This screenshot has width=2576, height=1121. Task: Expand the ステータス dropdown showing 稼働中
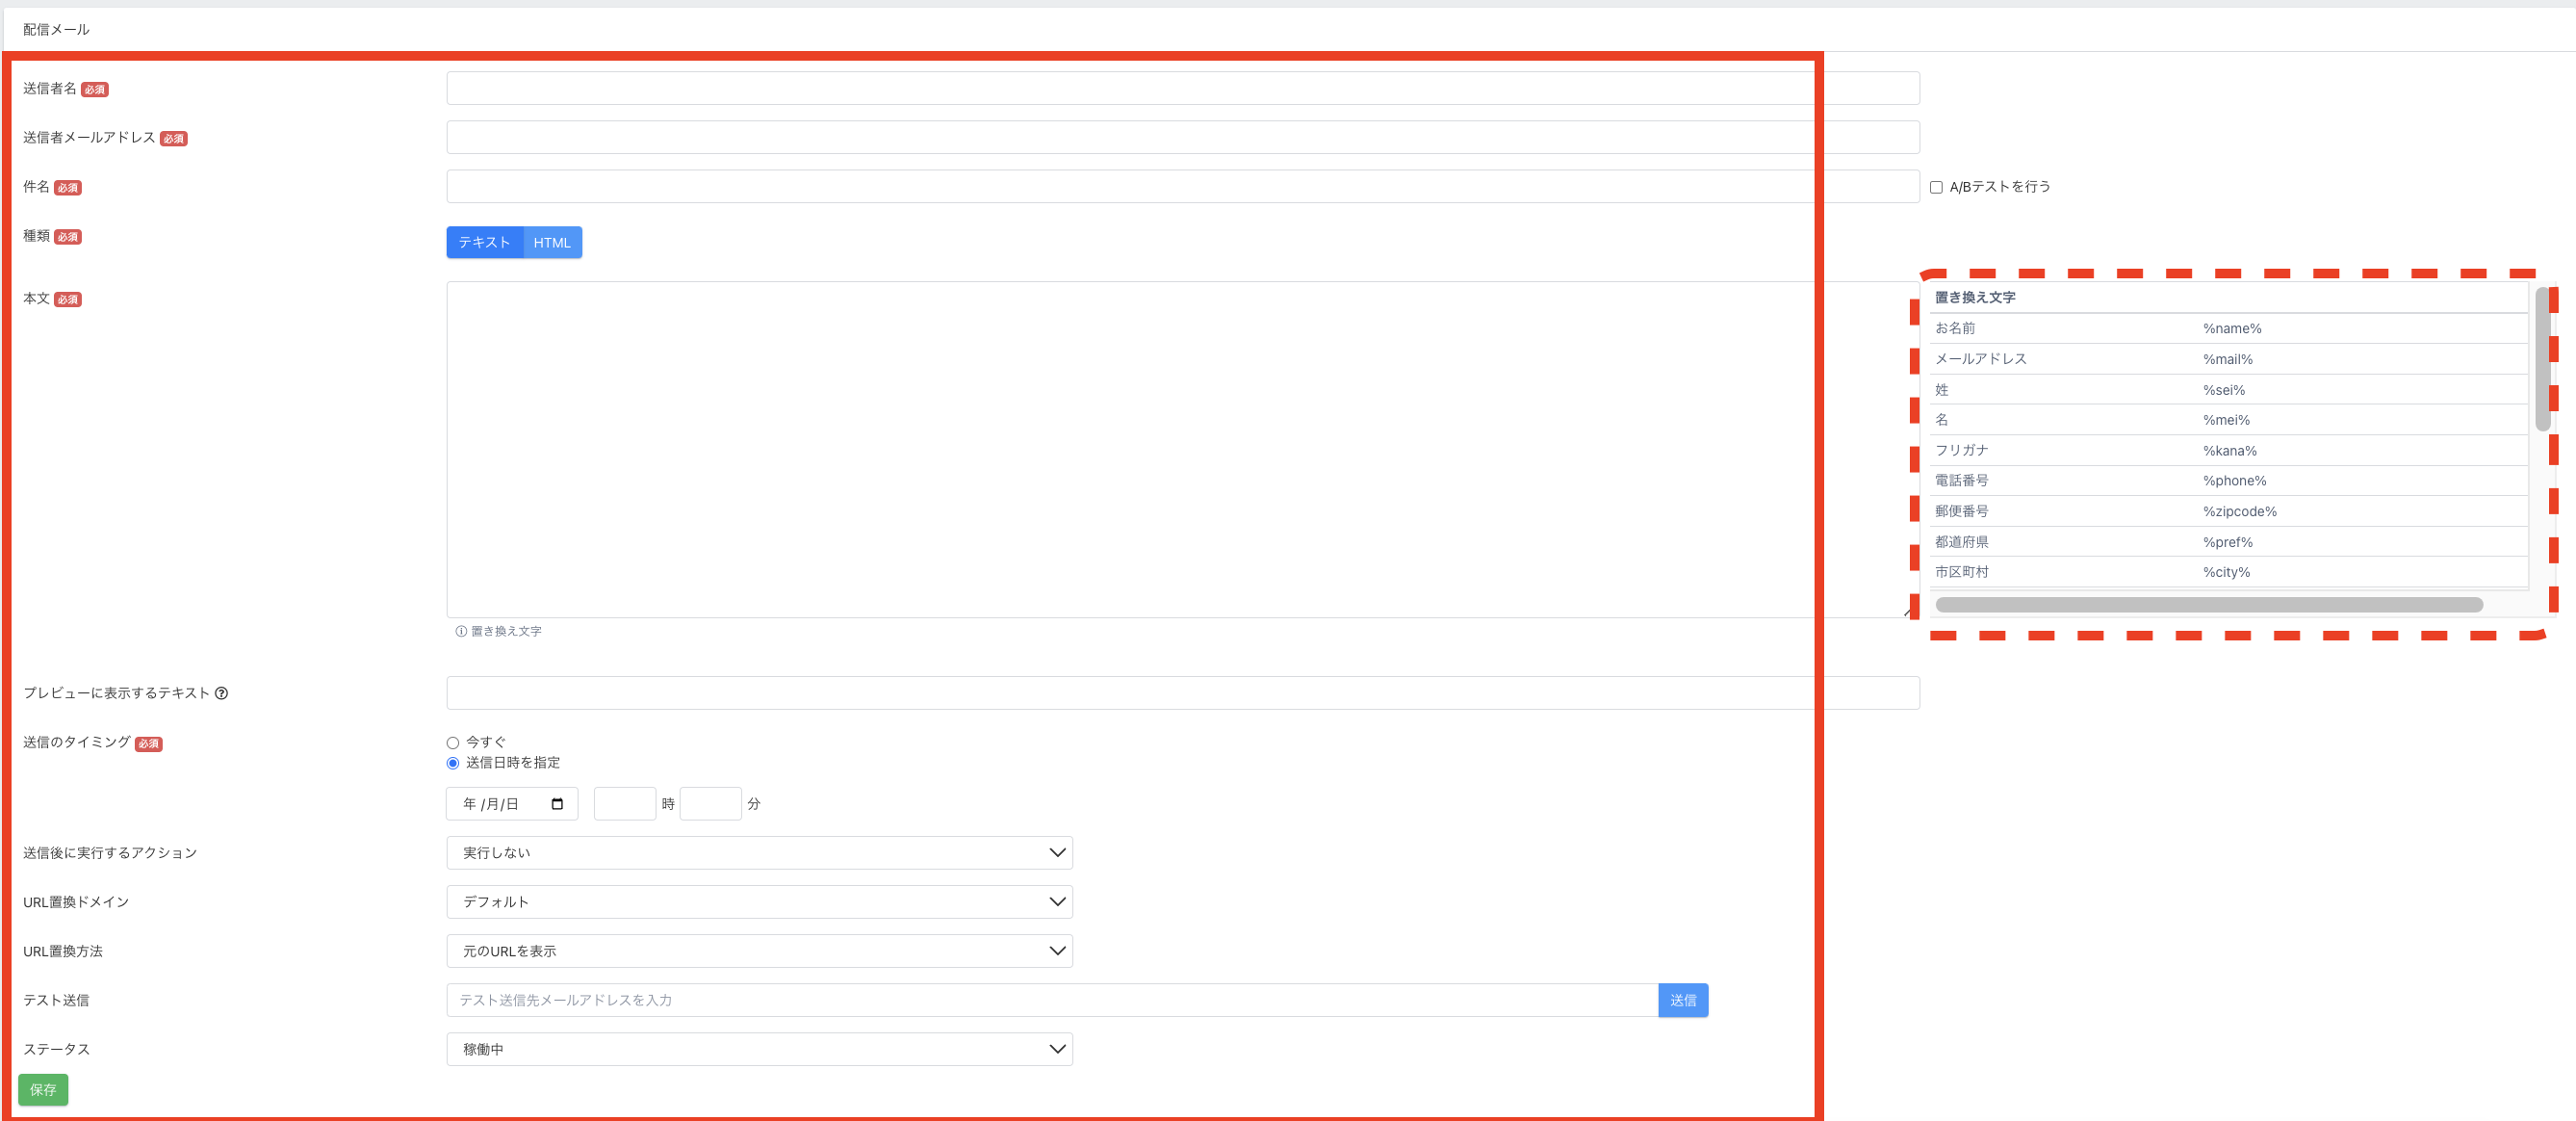[759, 1049]
